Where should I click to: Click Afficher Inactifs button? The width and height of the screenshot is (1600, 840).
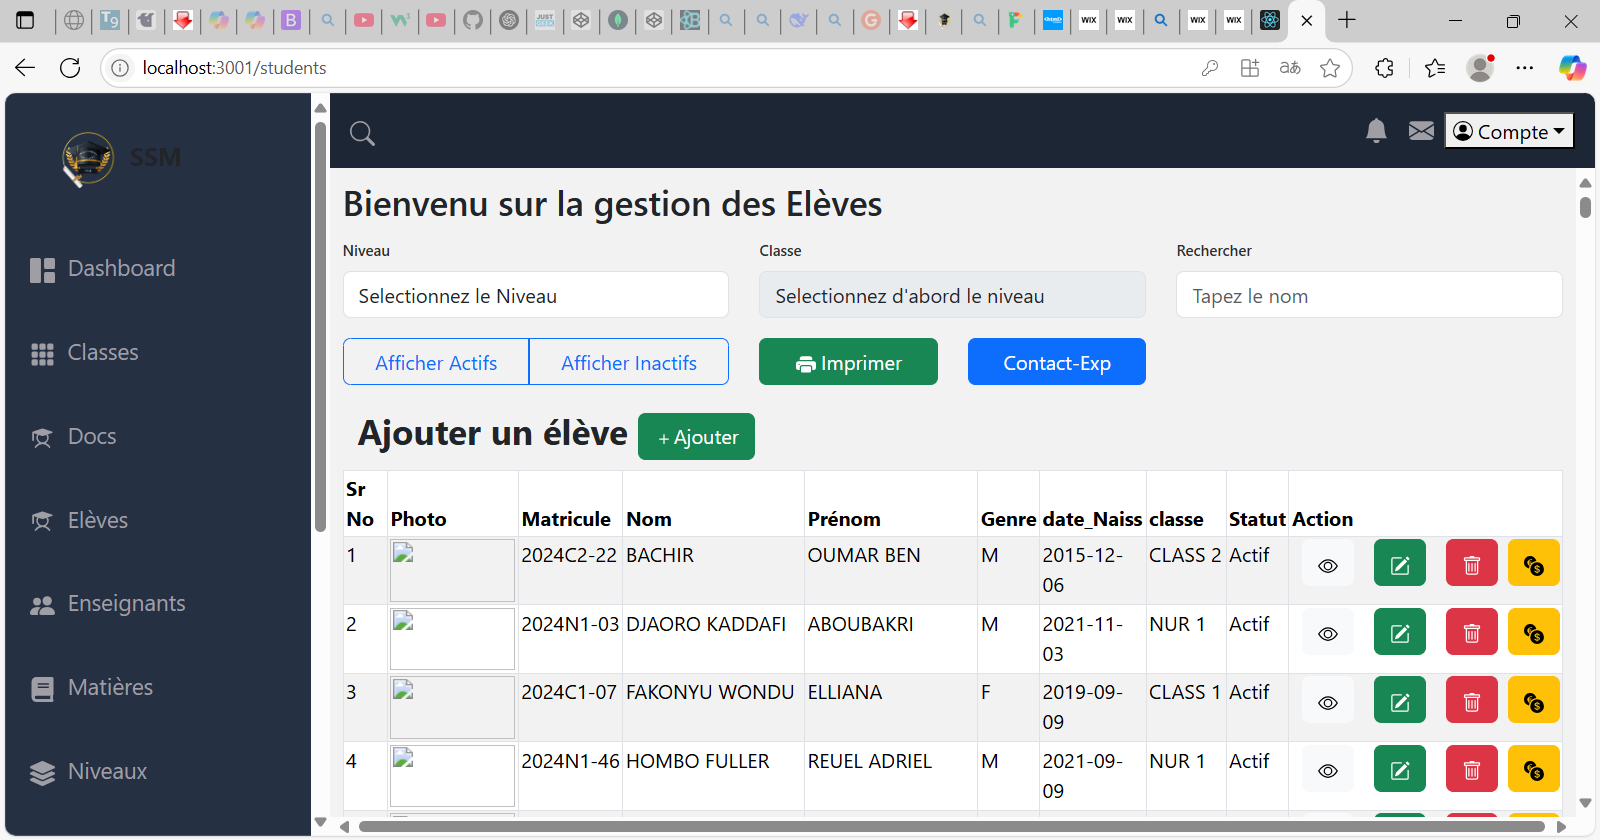coord(629,362)
